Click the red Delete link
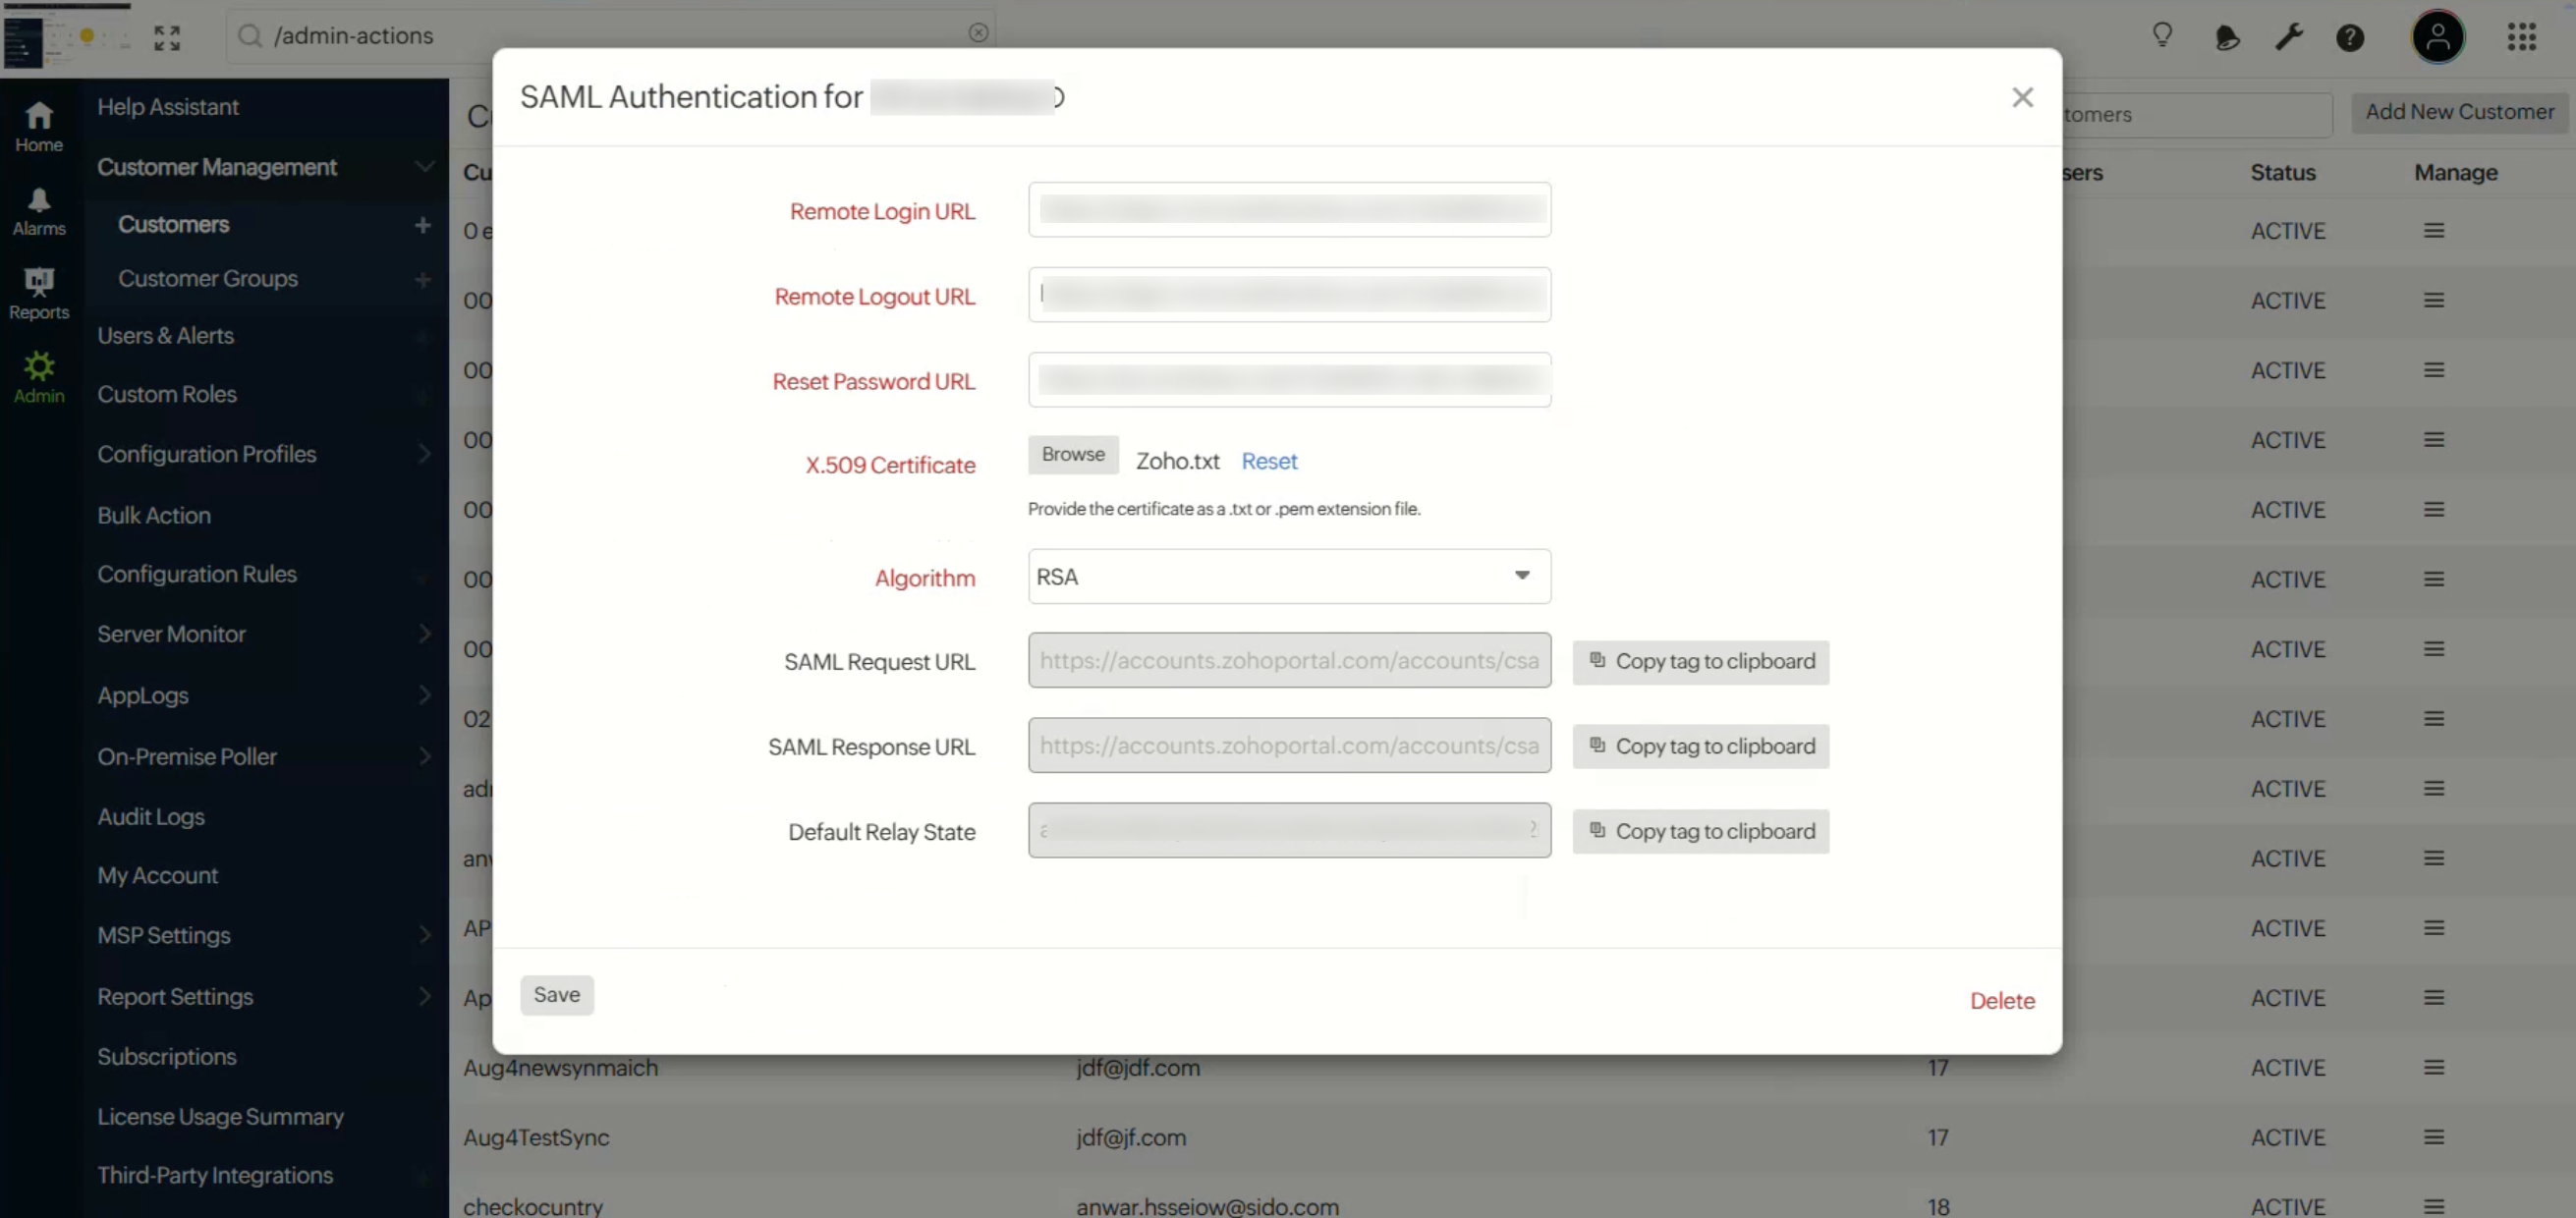2576x1218 pixels. (x=2001, y=1000)
